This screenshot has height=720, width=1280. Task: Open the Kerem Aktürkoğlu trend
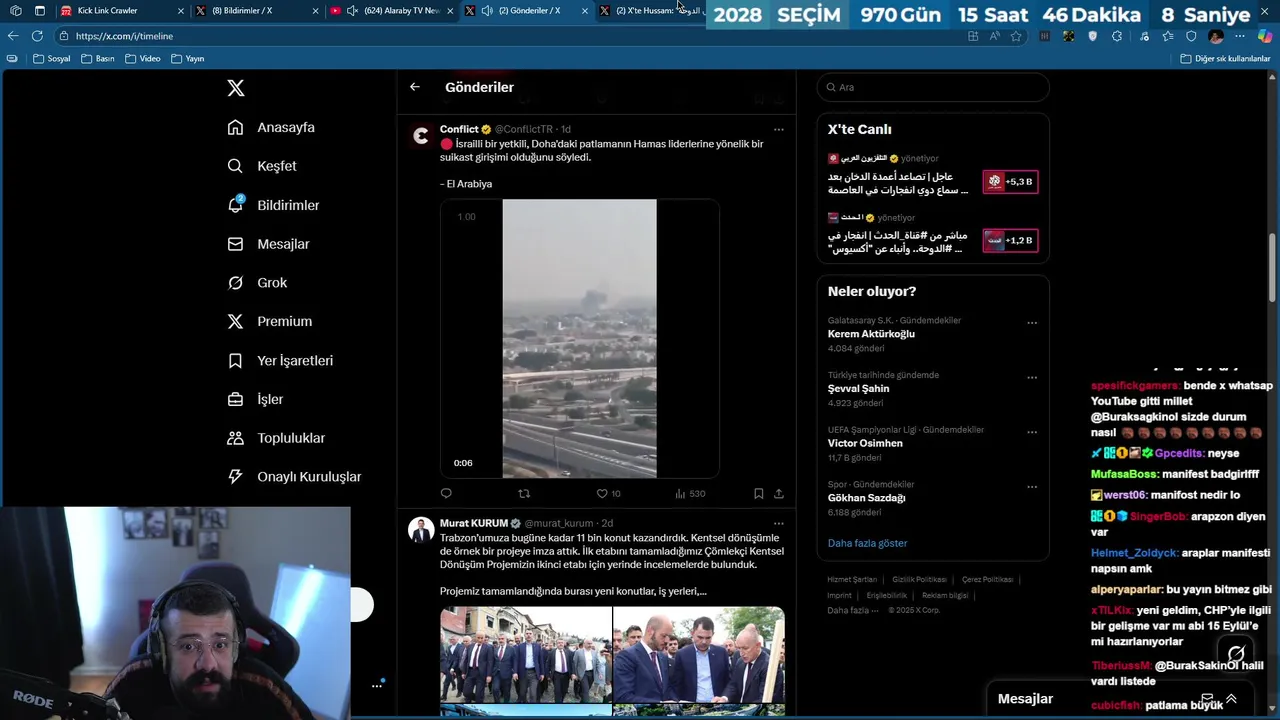pos(871,334)
